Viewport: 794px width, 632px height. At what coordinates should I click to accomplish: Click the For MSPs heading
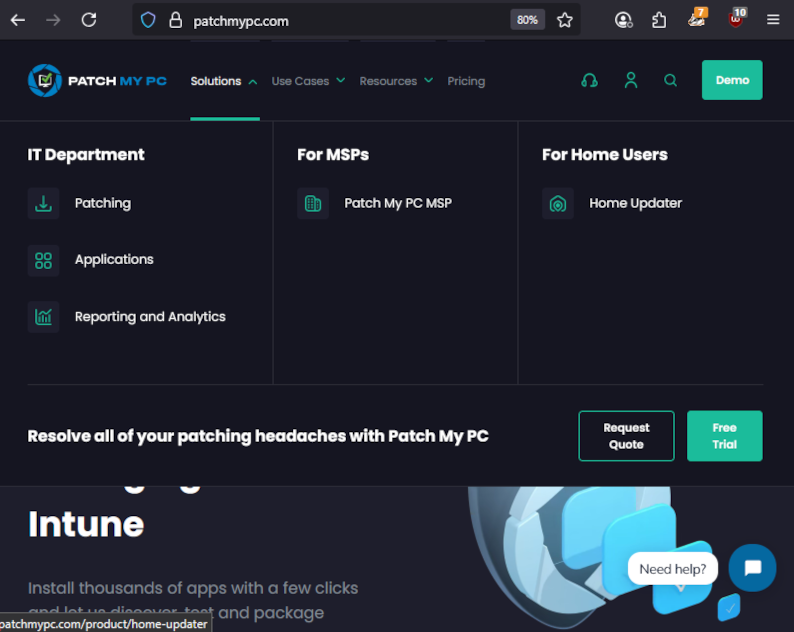coord(333,154)
